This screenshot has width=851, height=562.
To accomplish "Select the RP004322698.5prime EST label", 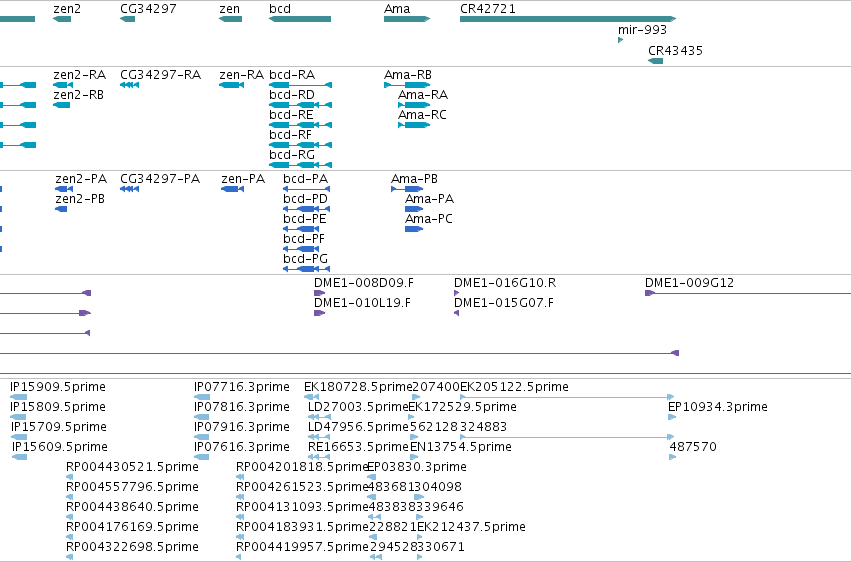I will [x=132, y=547].
